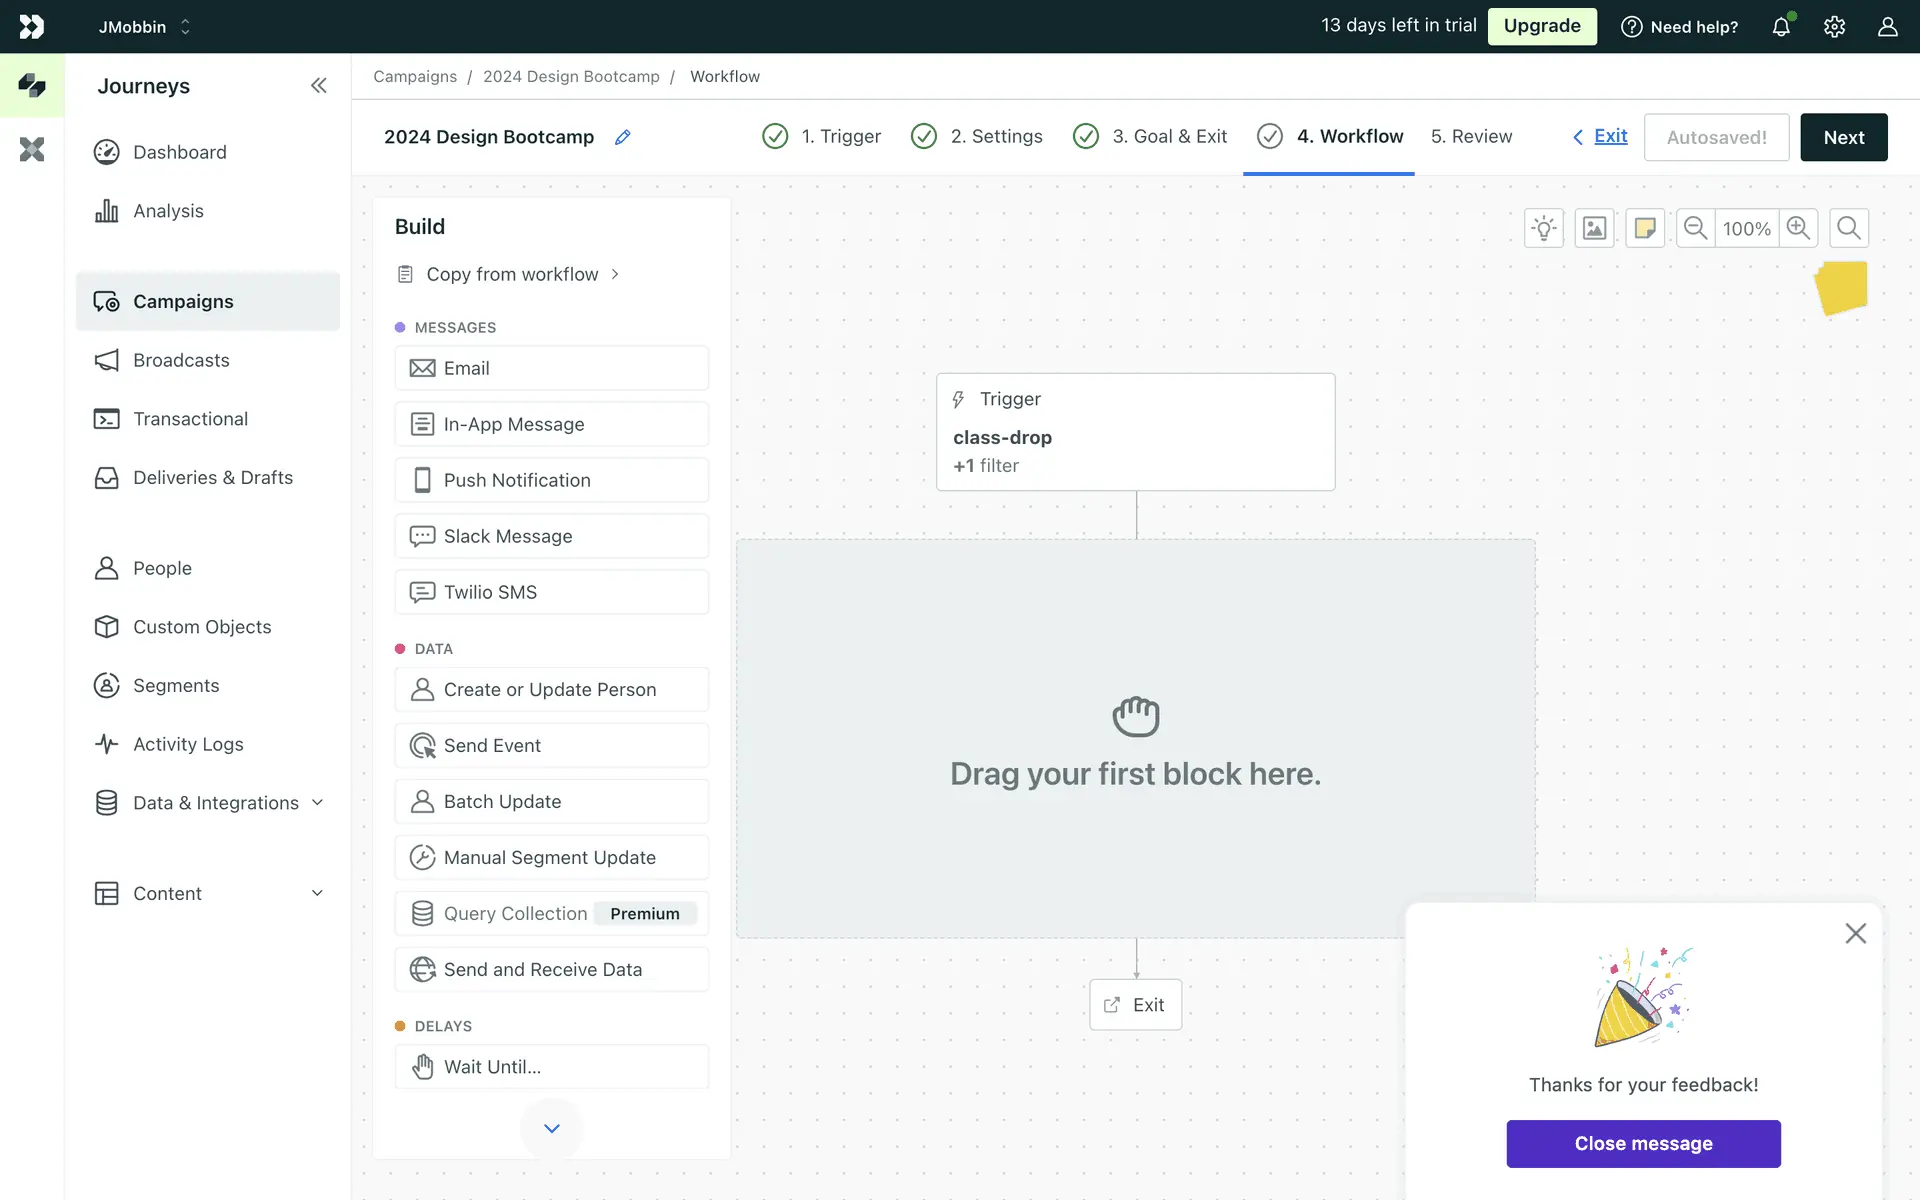
Task: Select the yellow sticky note on canvas
Action: pos(1842,288)
